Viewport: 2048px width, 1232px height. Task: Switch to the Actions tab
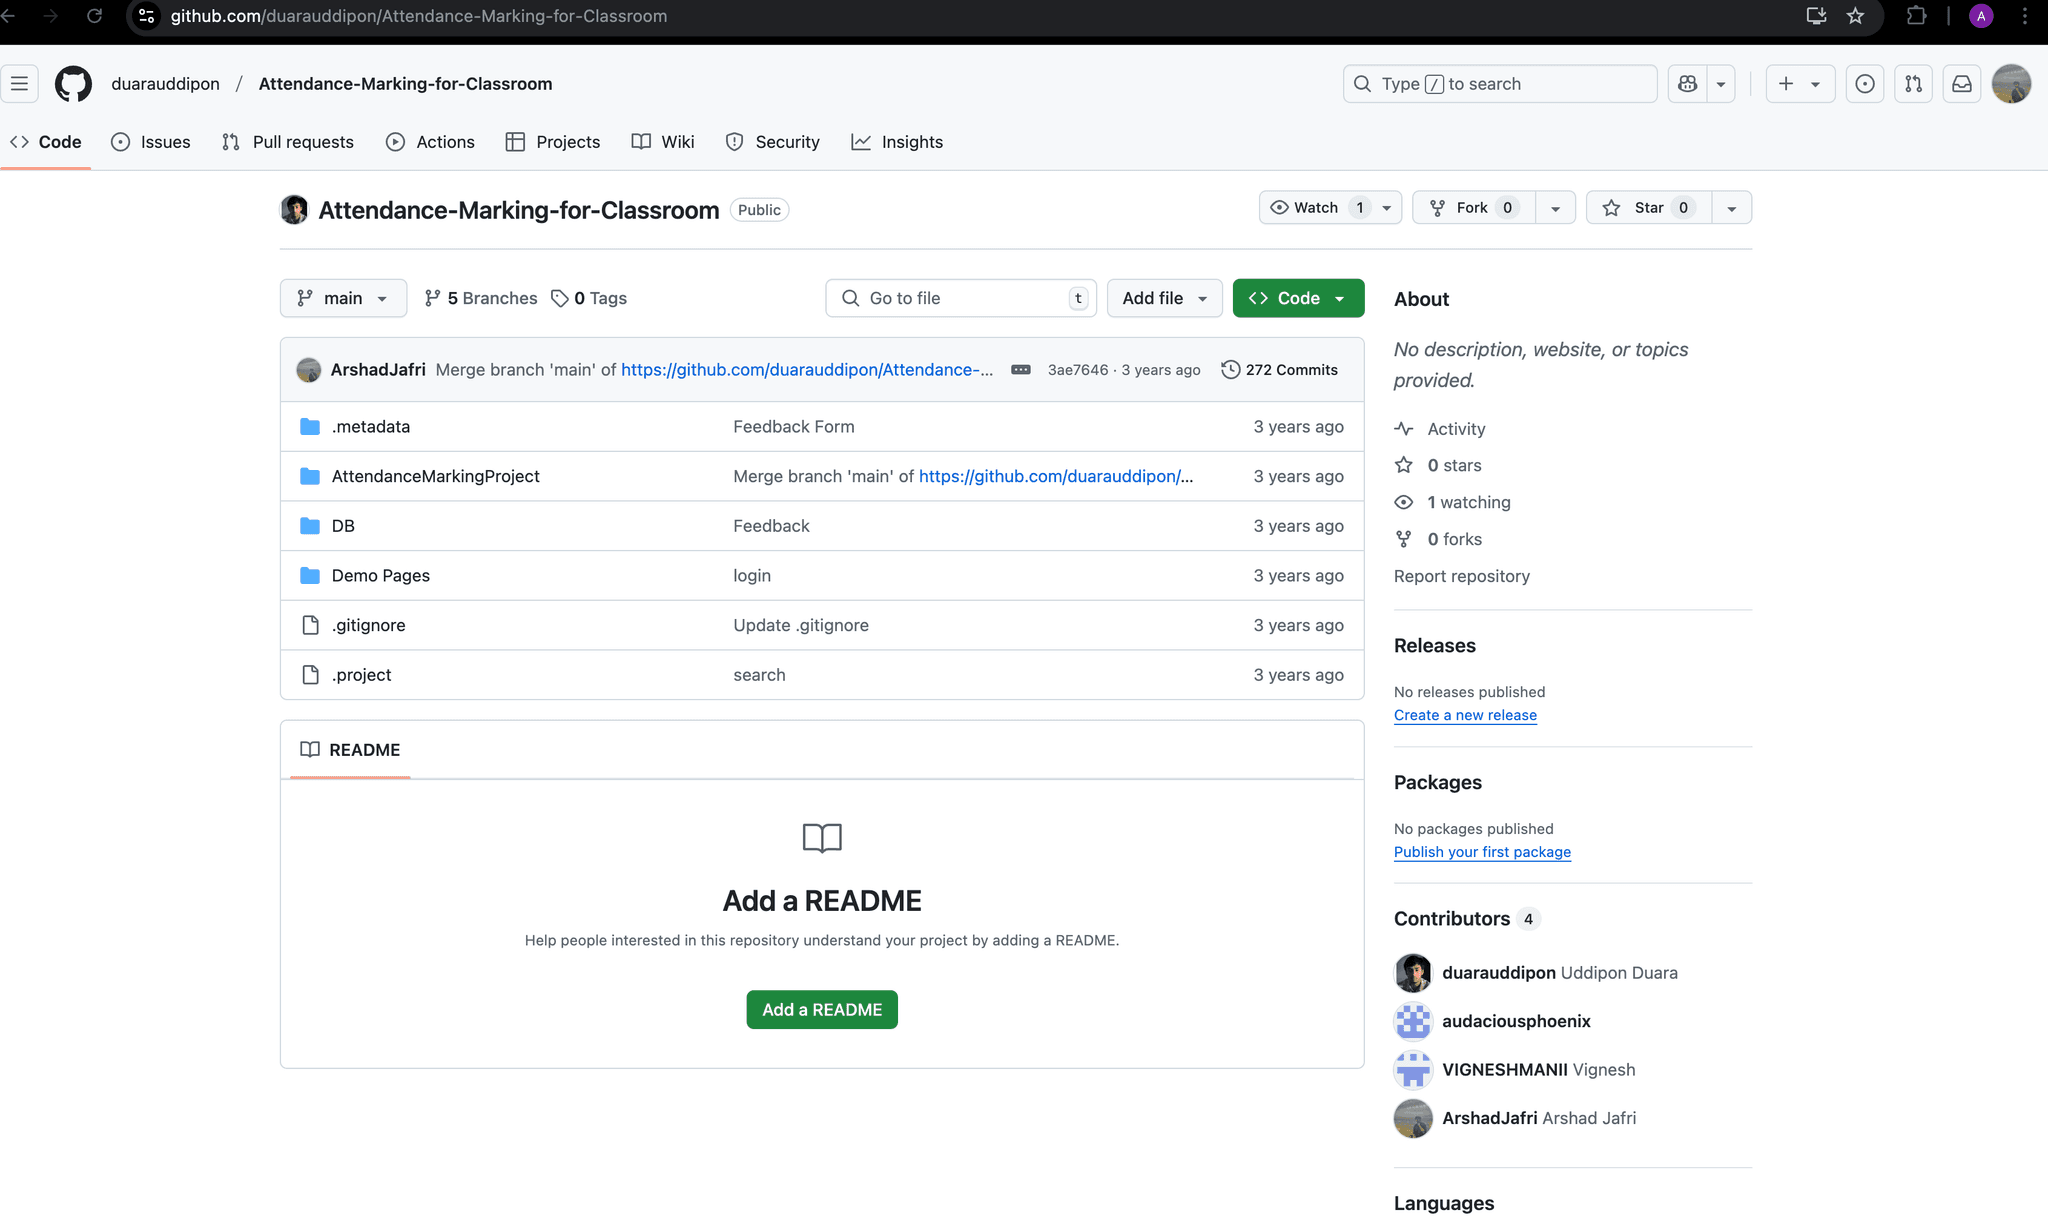431,142
